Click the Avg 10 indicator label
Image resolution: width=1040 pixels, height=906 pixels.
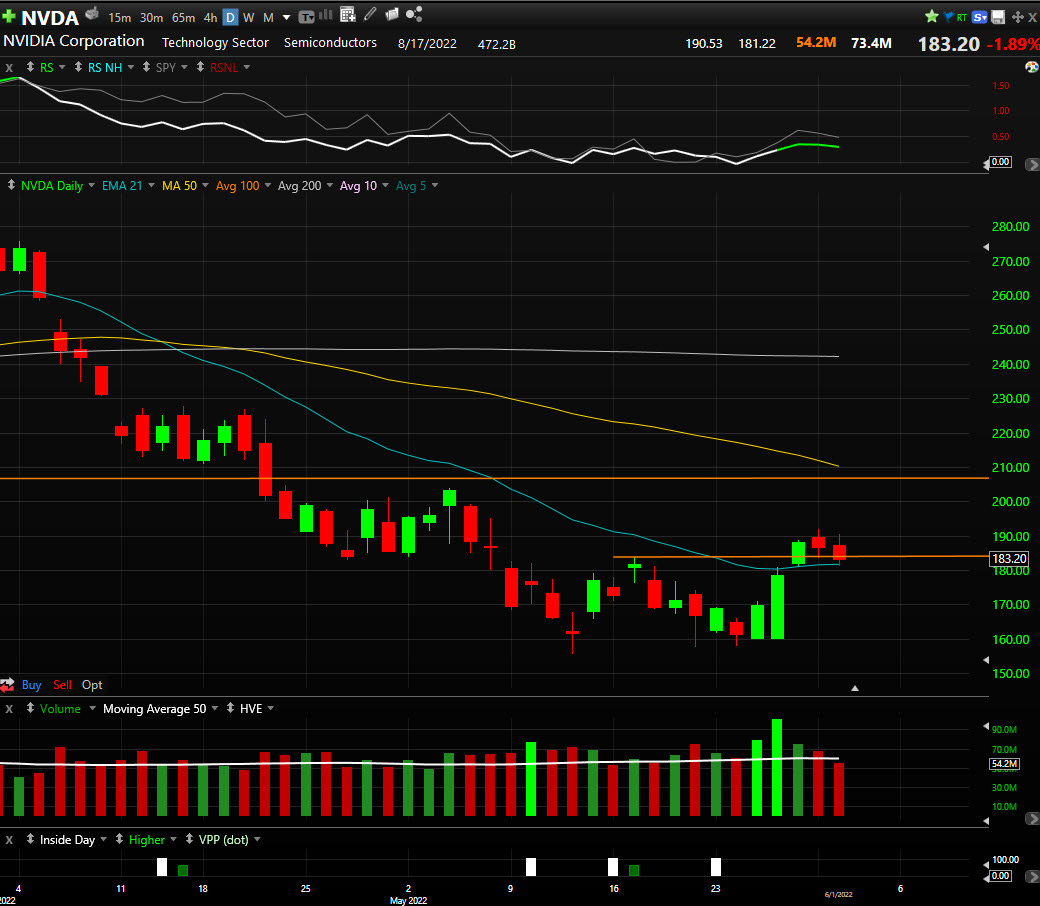click(x=358, y=186)
